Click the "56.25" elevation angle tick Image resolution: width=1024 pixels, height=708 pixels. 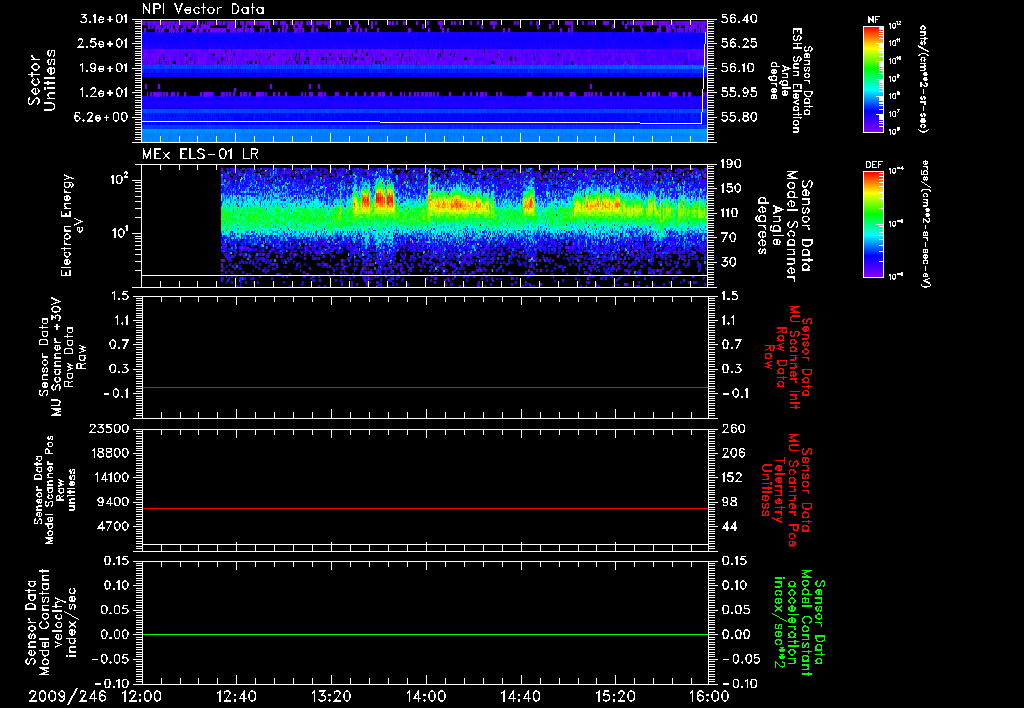739,43
